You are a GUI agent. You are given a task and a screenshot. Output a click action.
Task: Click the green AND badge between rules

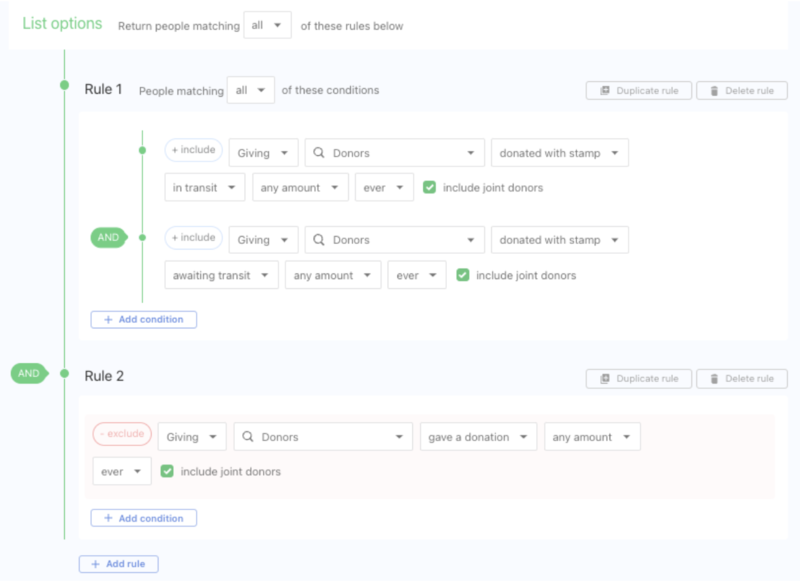tap(29, 373)
